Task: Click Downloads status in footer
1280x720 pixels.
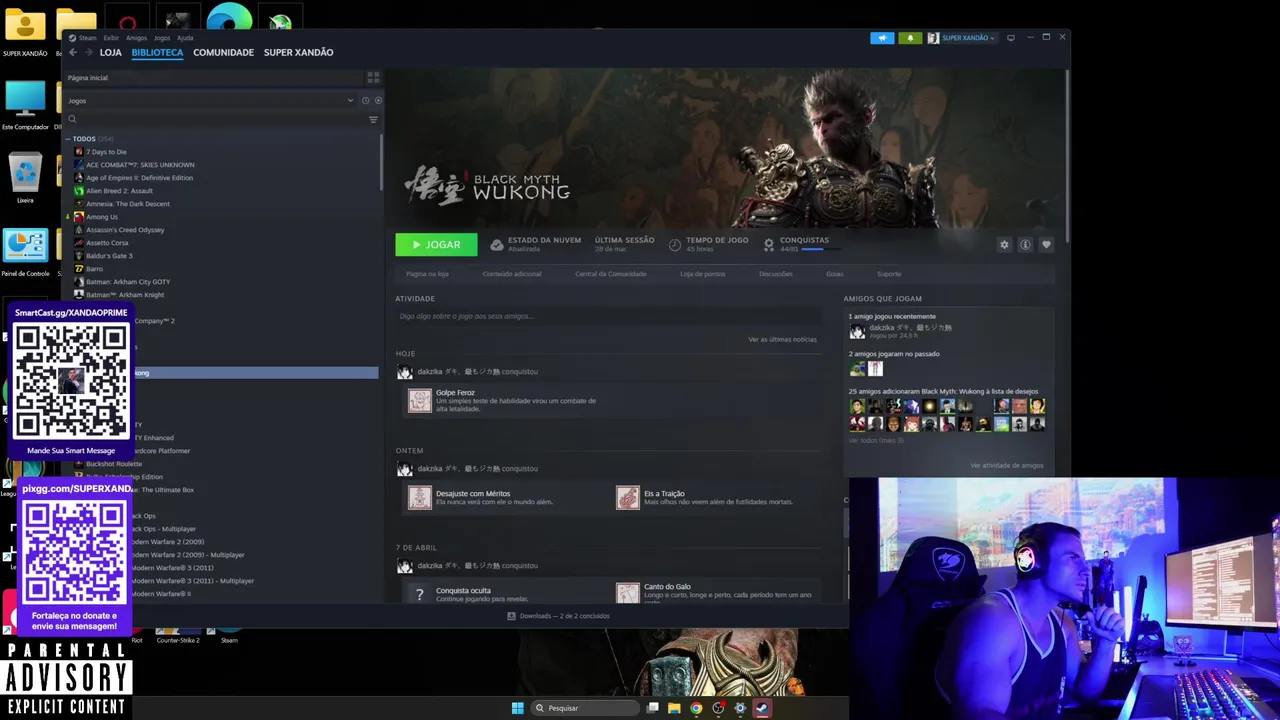Action: pos(564,616)
